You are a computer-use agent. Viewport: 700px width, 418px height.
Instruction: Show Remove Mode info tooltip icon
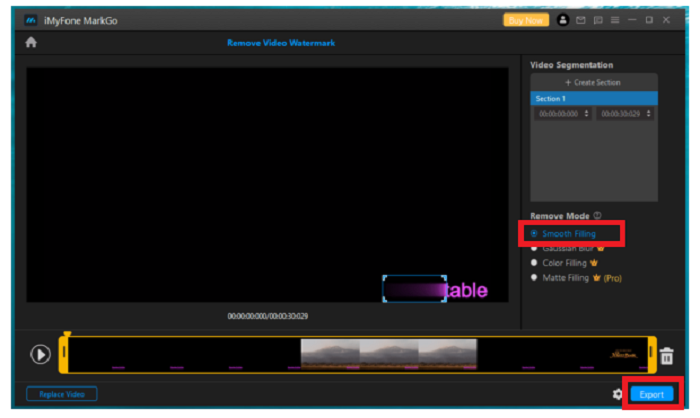pyautogui.click(x=597, y=215)
